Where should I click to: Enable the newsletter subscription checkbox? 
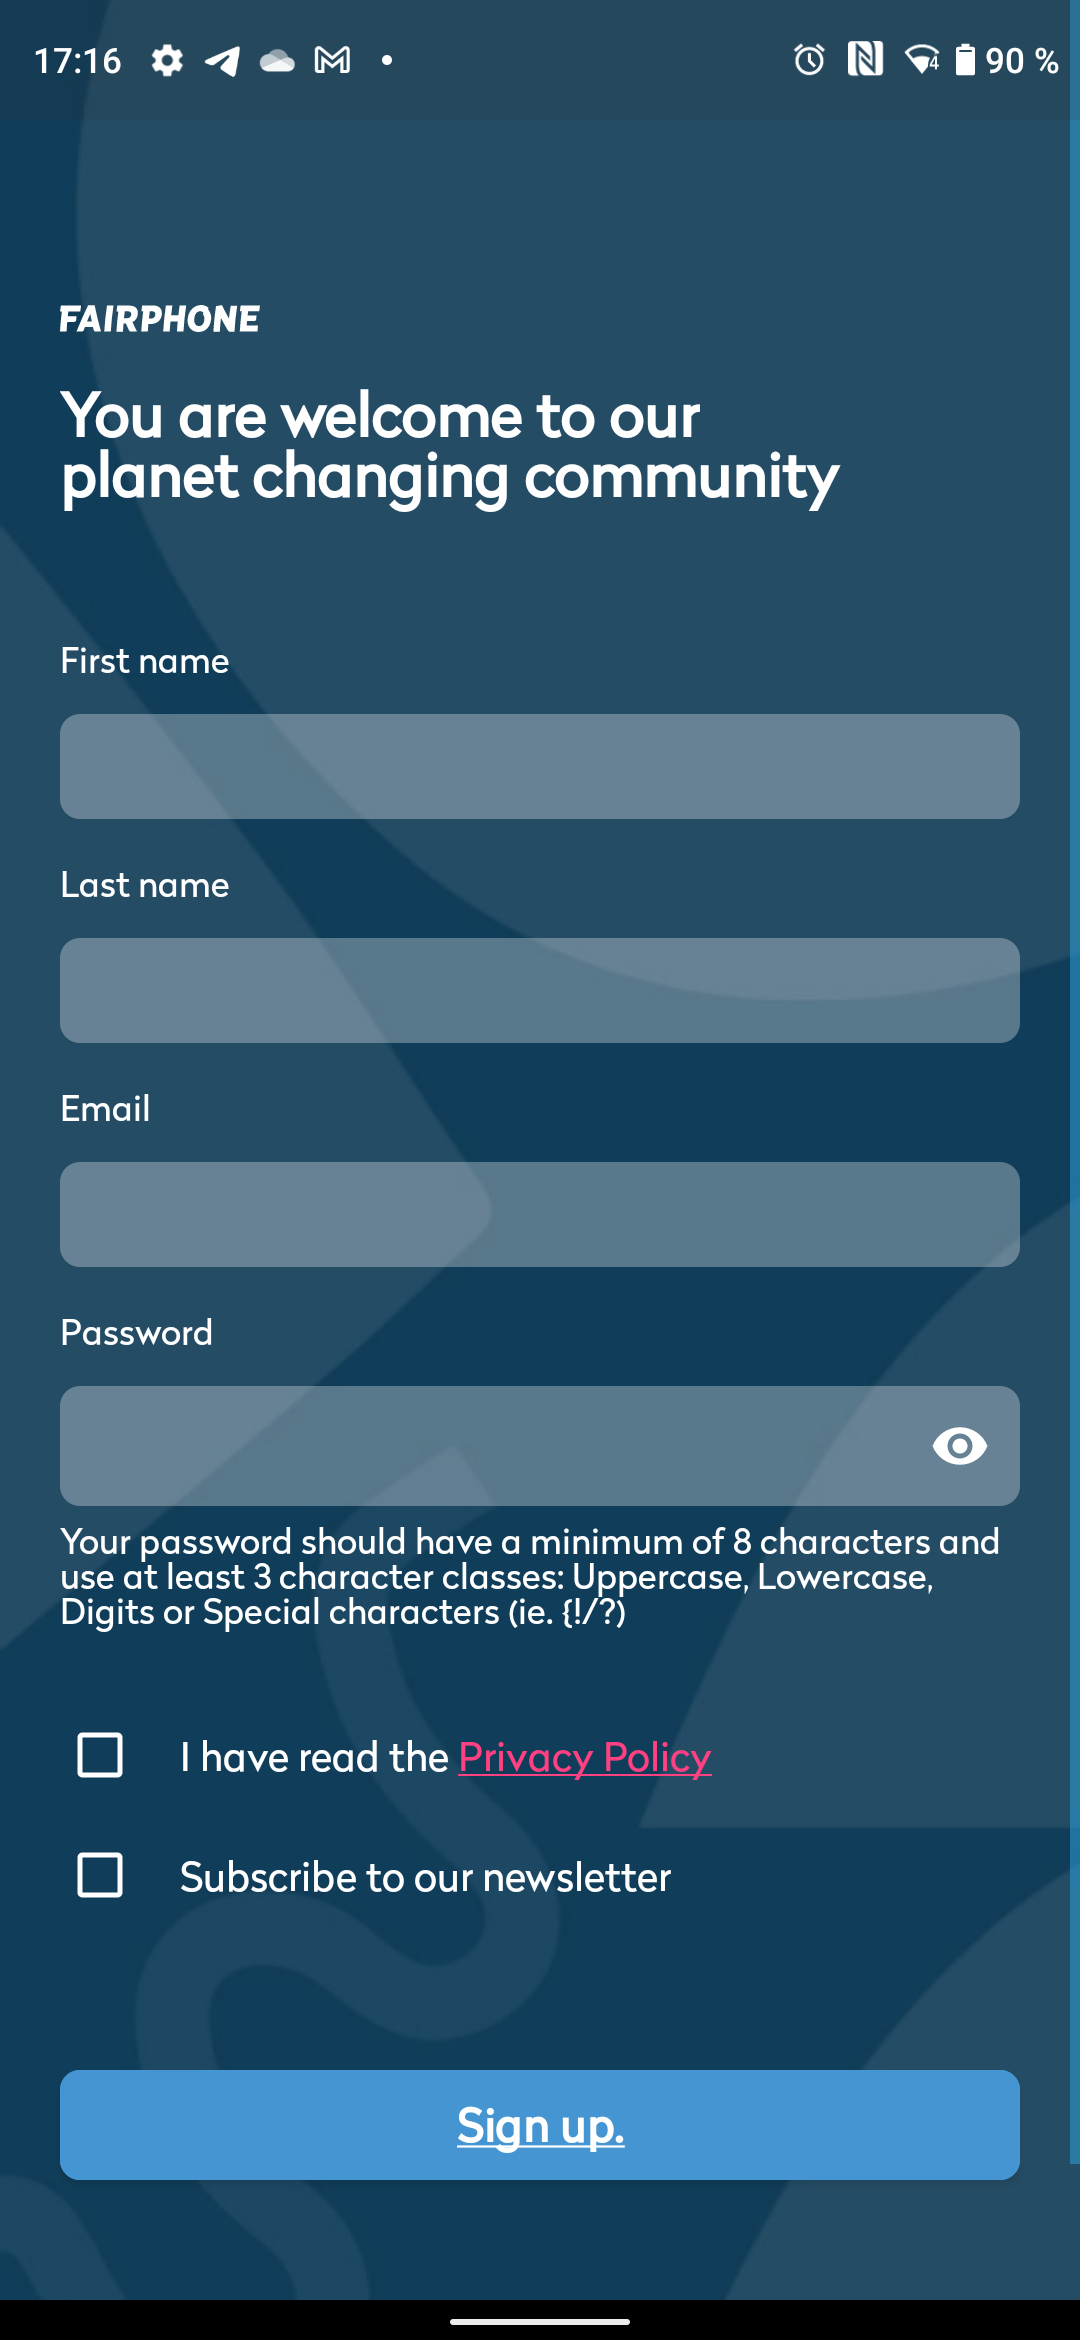100,1875
